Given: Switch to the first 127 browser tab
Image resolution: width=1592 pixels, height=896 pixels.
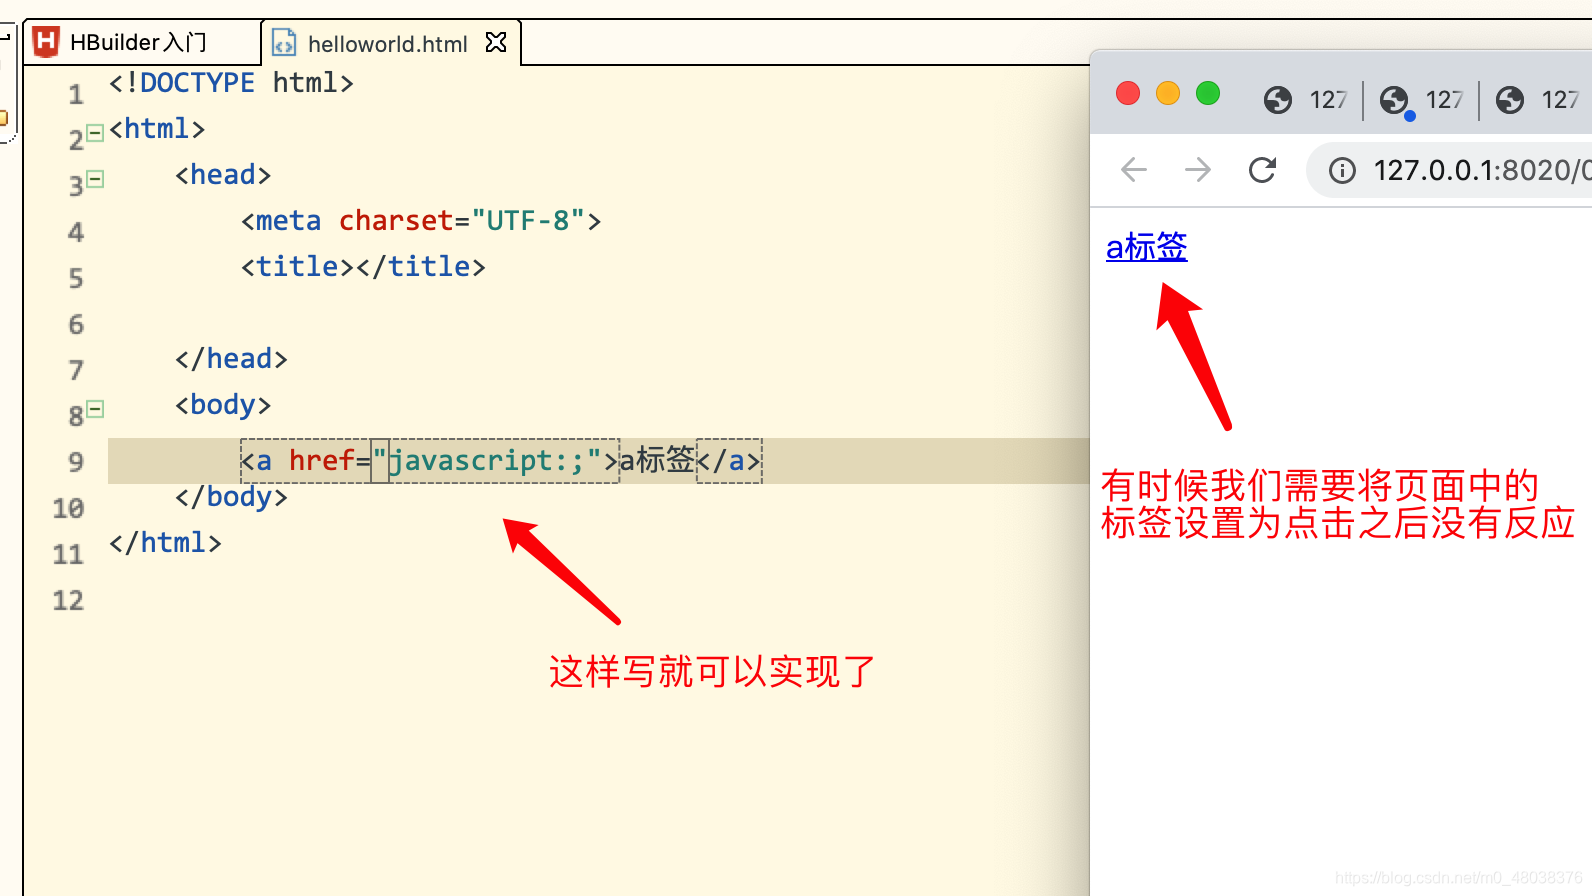Looking at the screenshot, I should (x=1306, y=100).
